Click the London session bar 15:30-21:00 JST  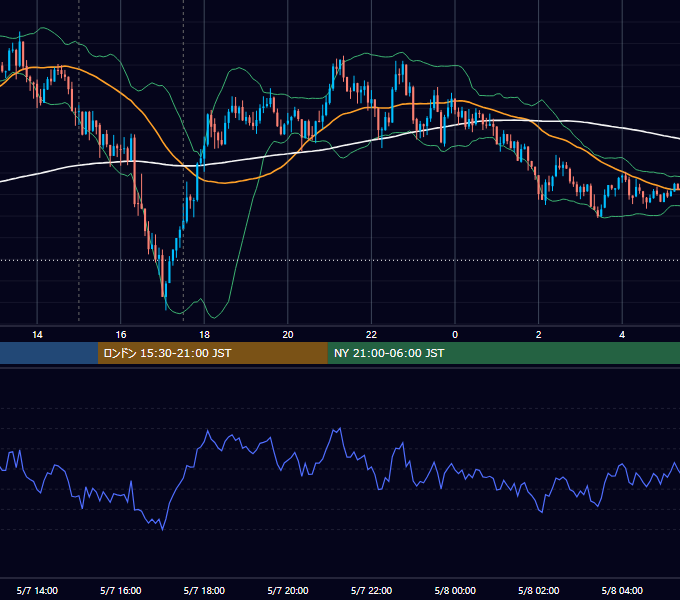point(212,353)
